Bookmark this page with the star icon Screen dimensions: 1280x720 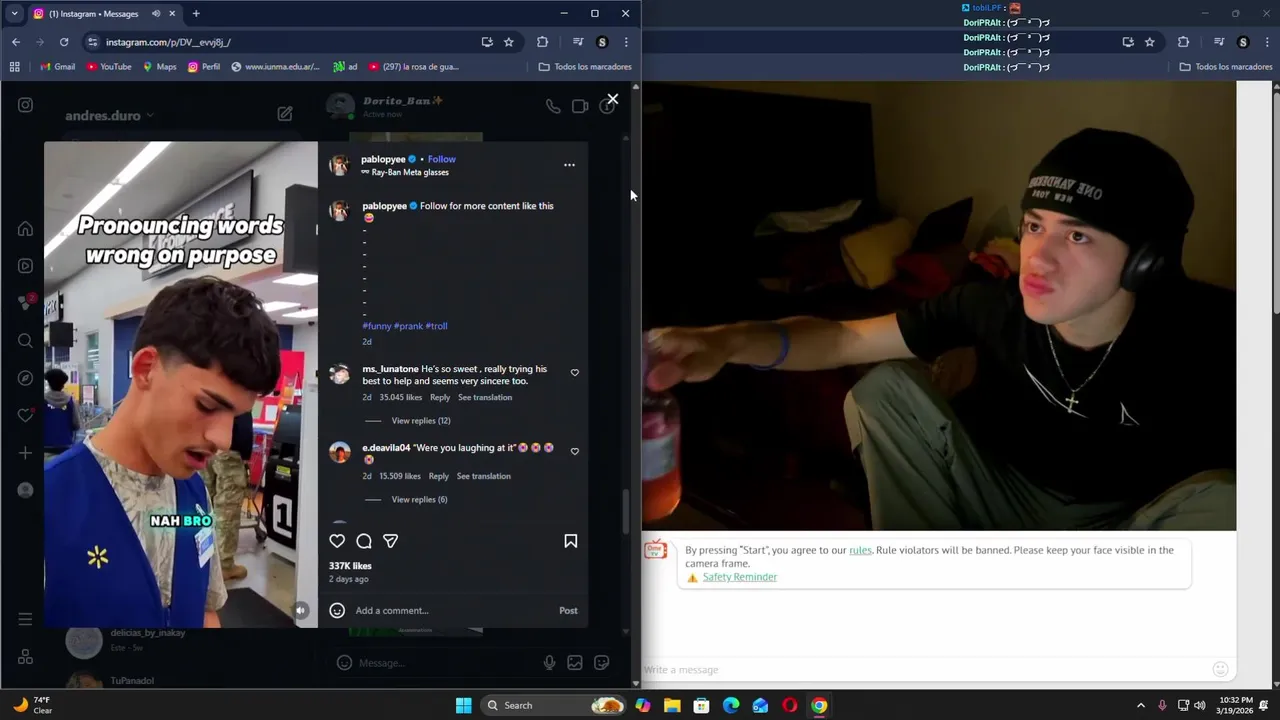click(509, 42)
